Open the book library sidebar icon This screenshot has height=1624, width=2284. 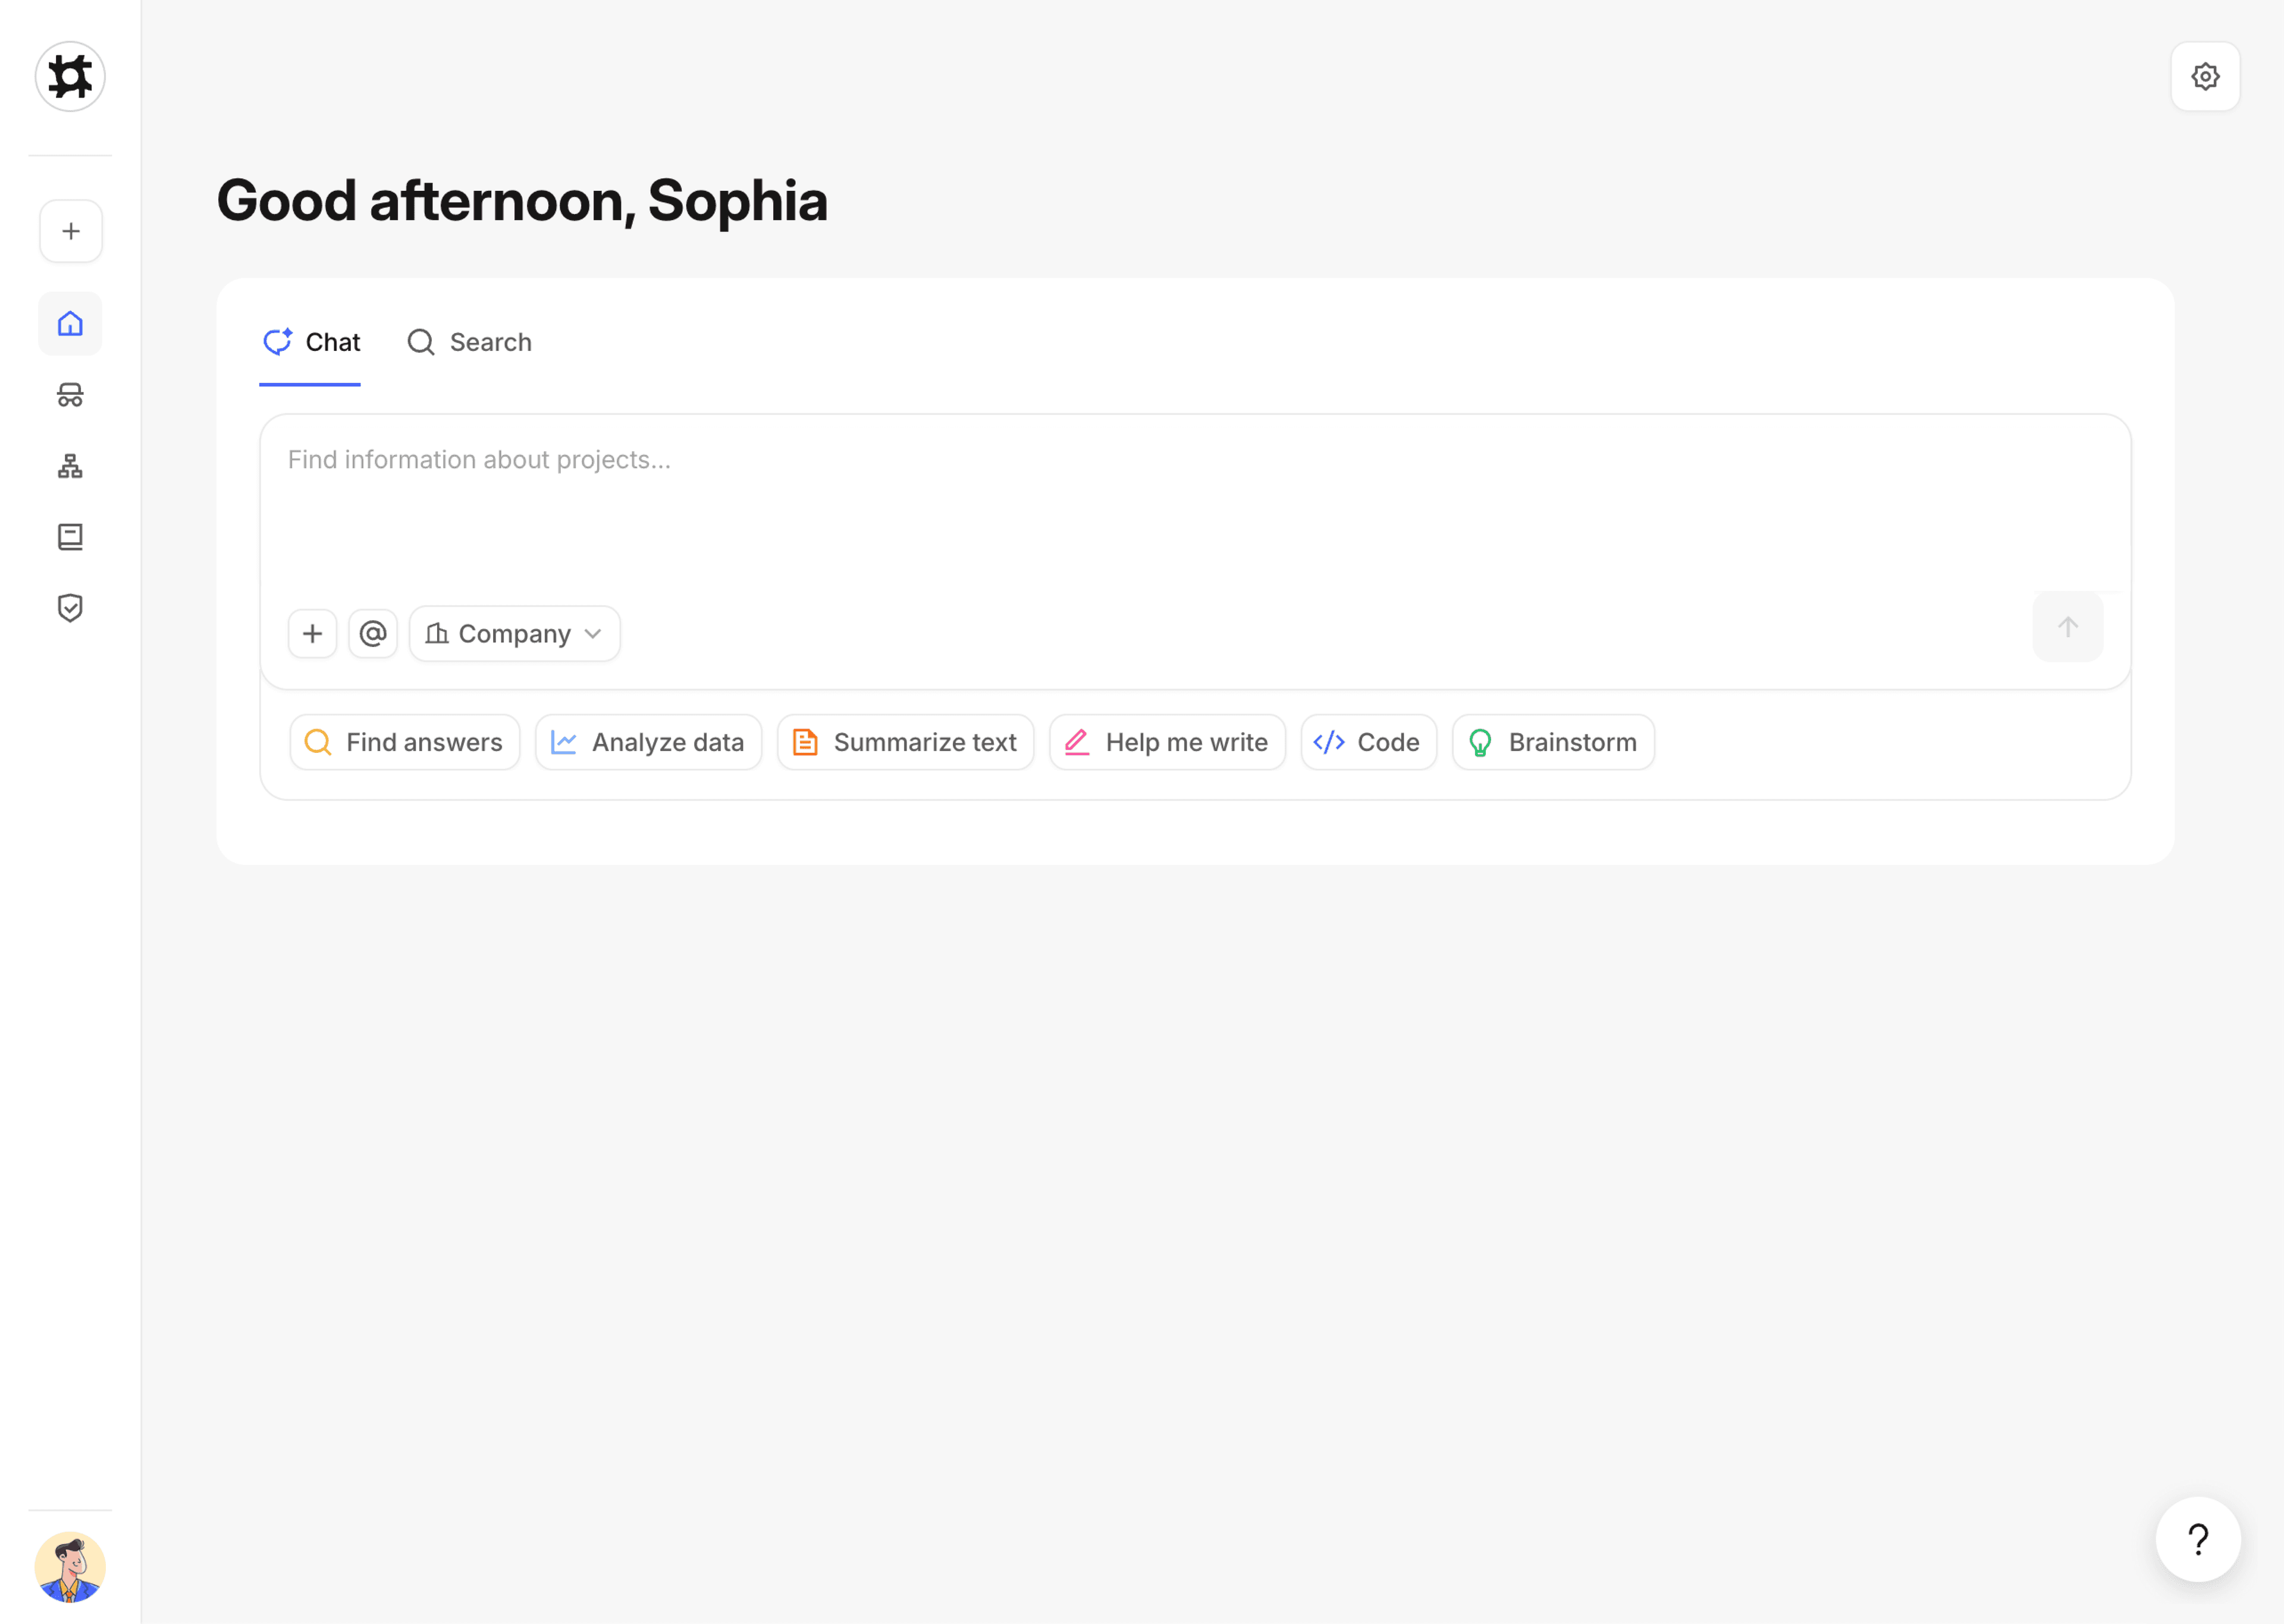click(70, 537)
